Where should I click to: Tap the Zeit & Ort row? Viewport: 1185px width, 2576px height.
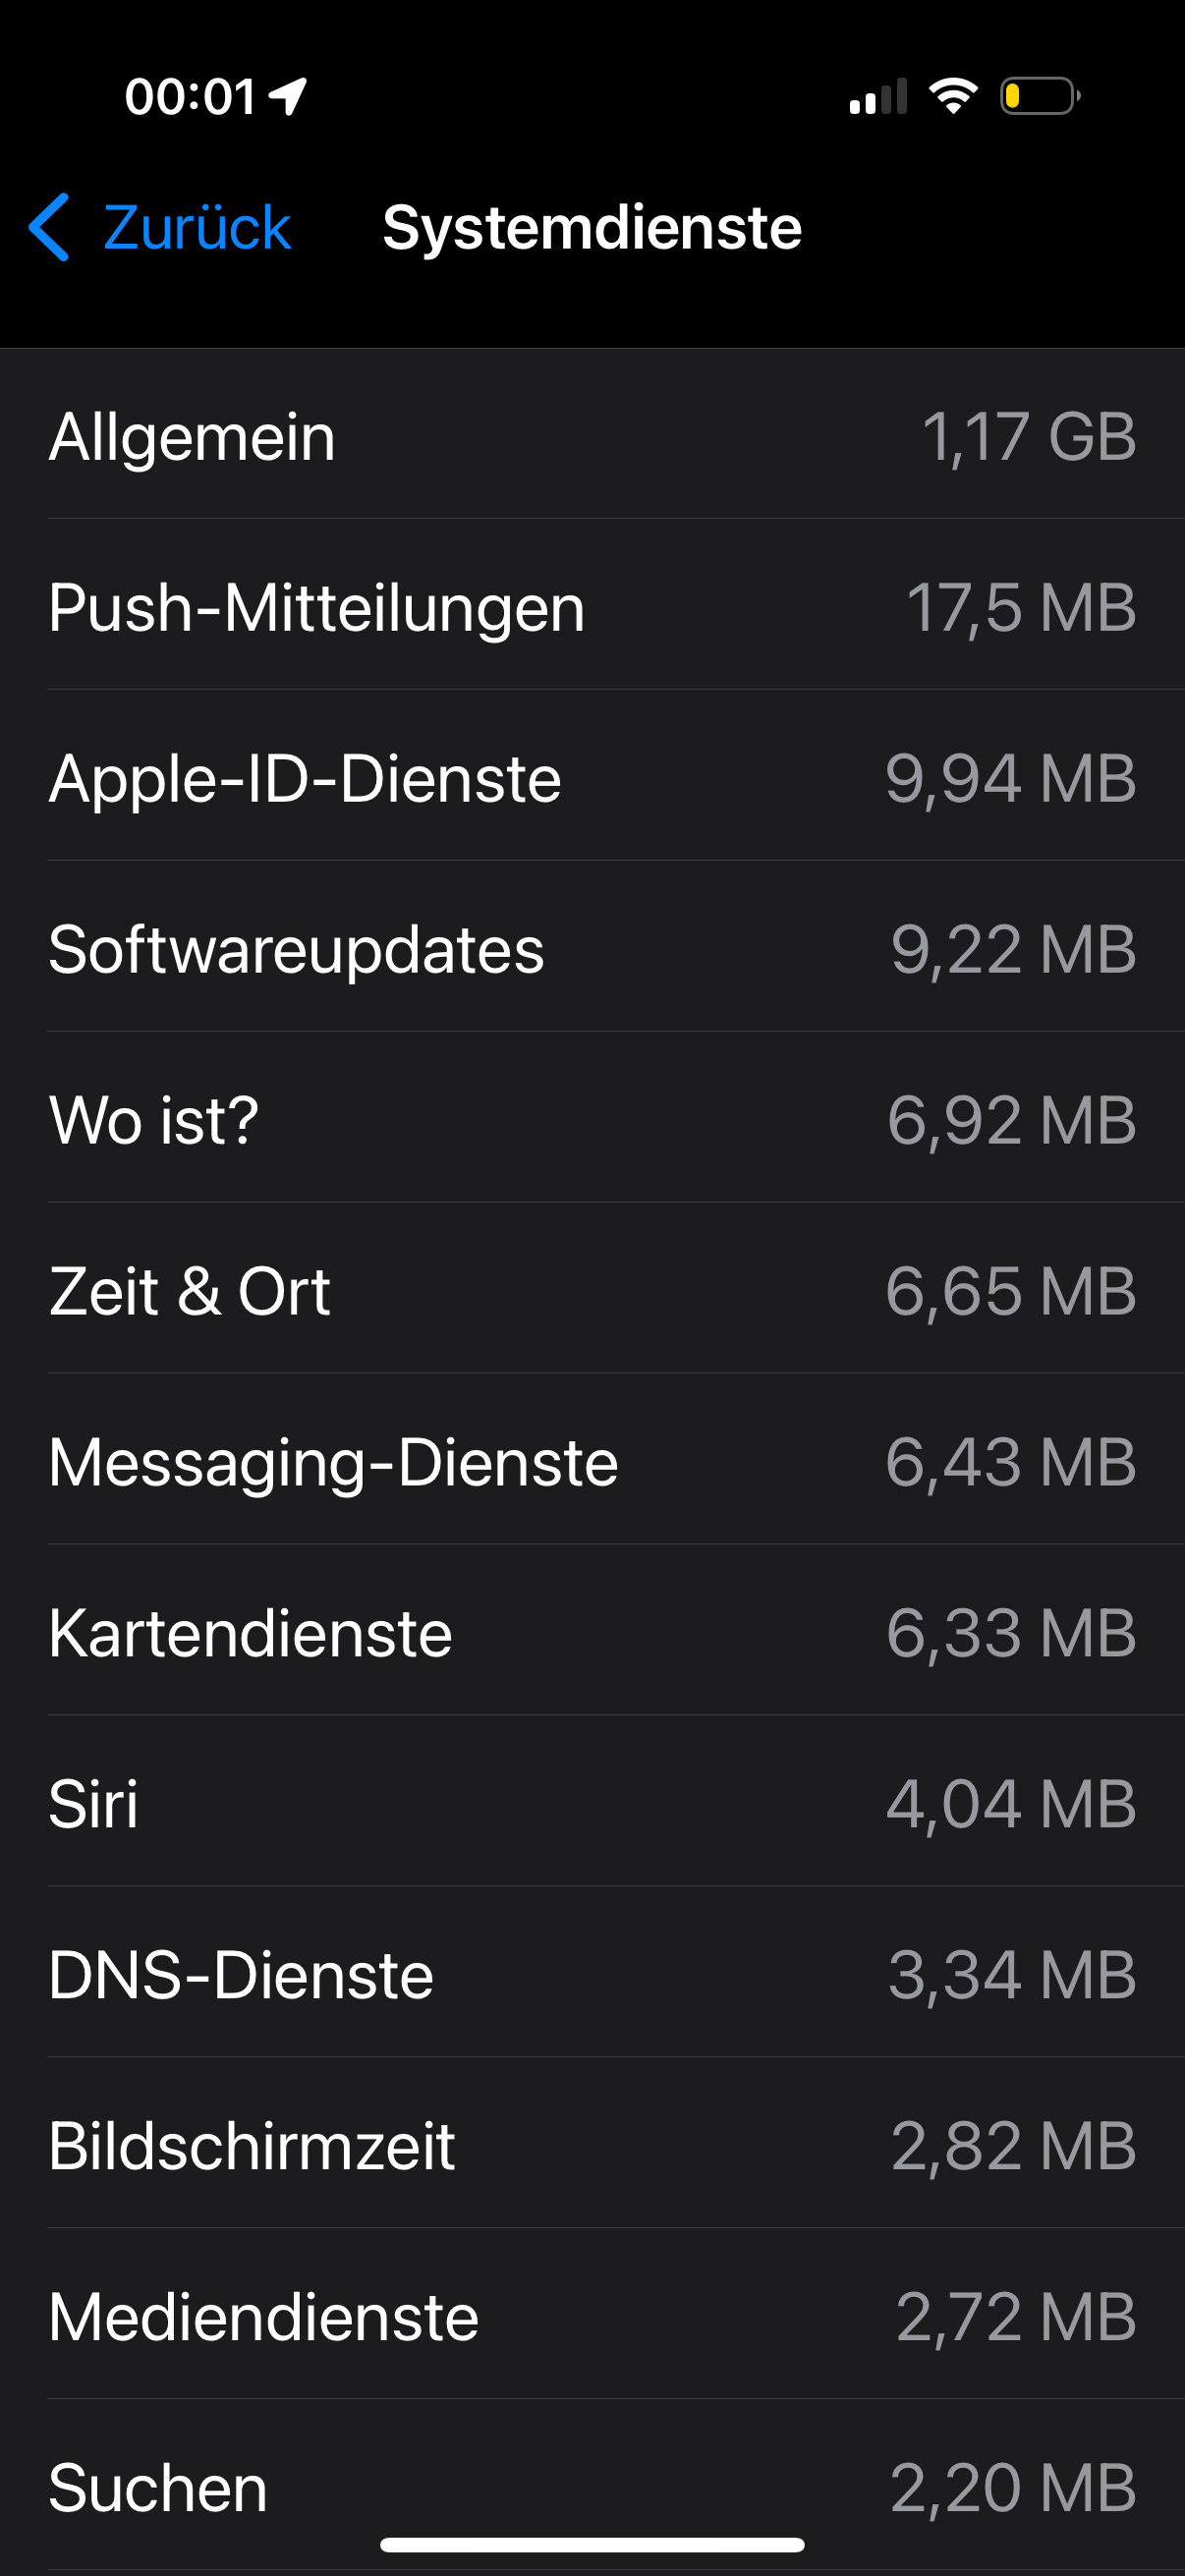(x=592, y=1291)
